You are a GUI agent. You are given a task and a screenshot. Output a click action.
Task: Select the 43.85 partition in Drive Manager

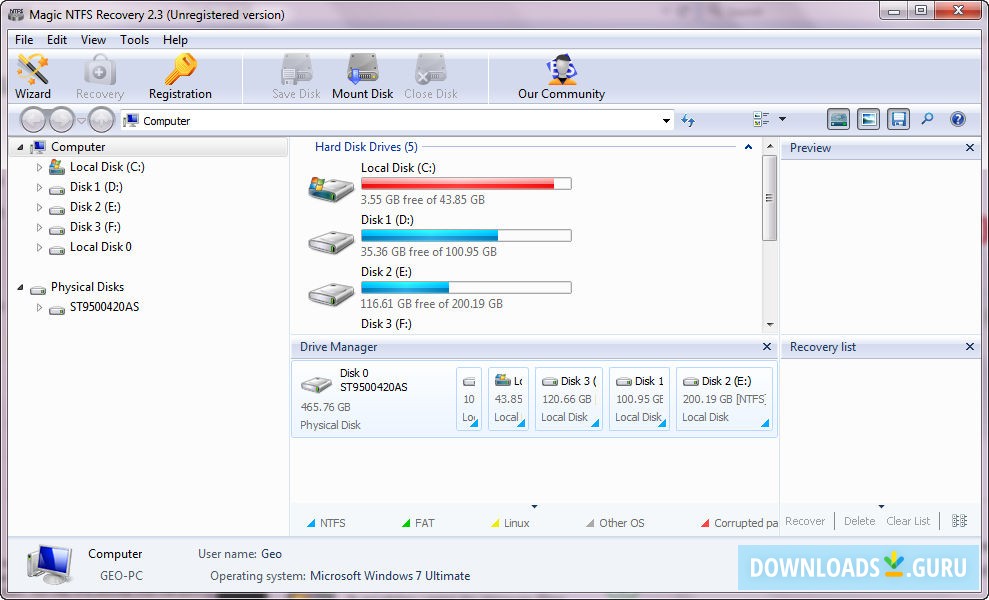coord(508,399)
